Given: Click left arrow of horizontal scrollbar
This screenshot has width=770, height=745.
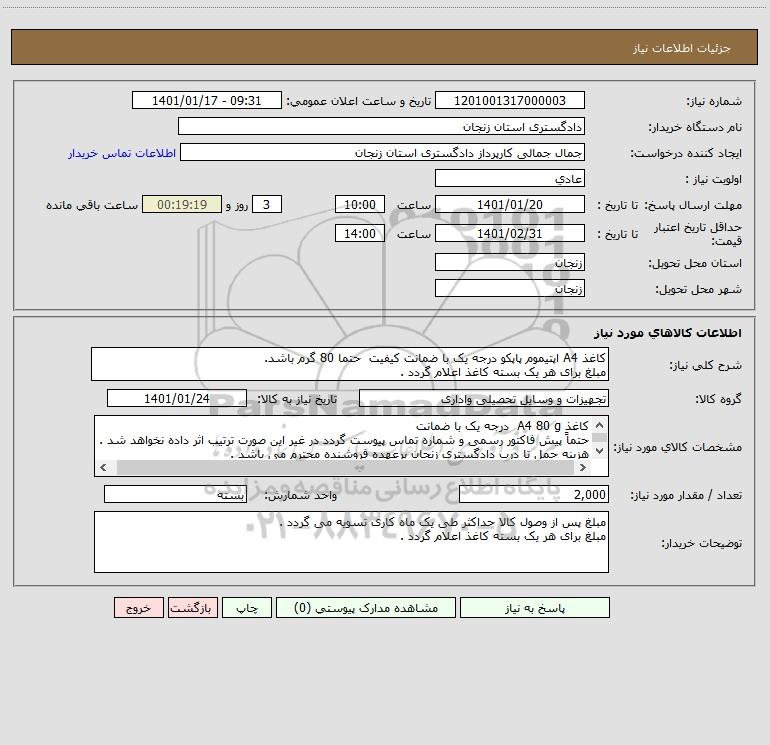Looking at the screenshot, I should point(103,468).
